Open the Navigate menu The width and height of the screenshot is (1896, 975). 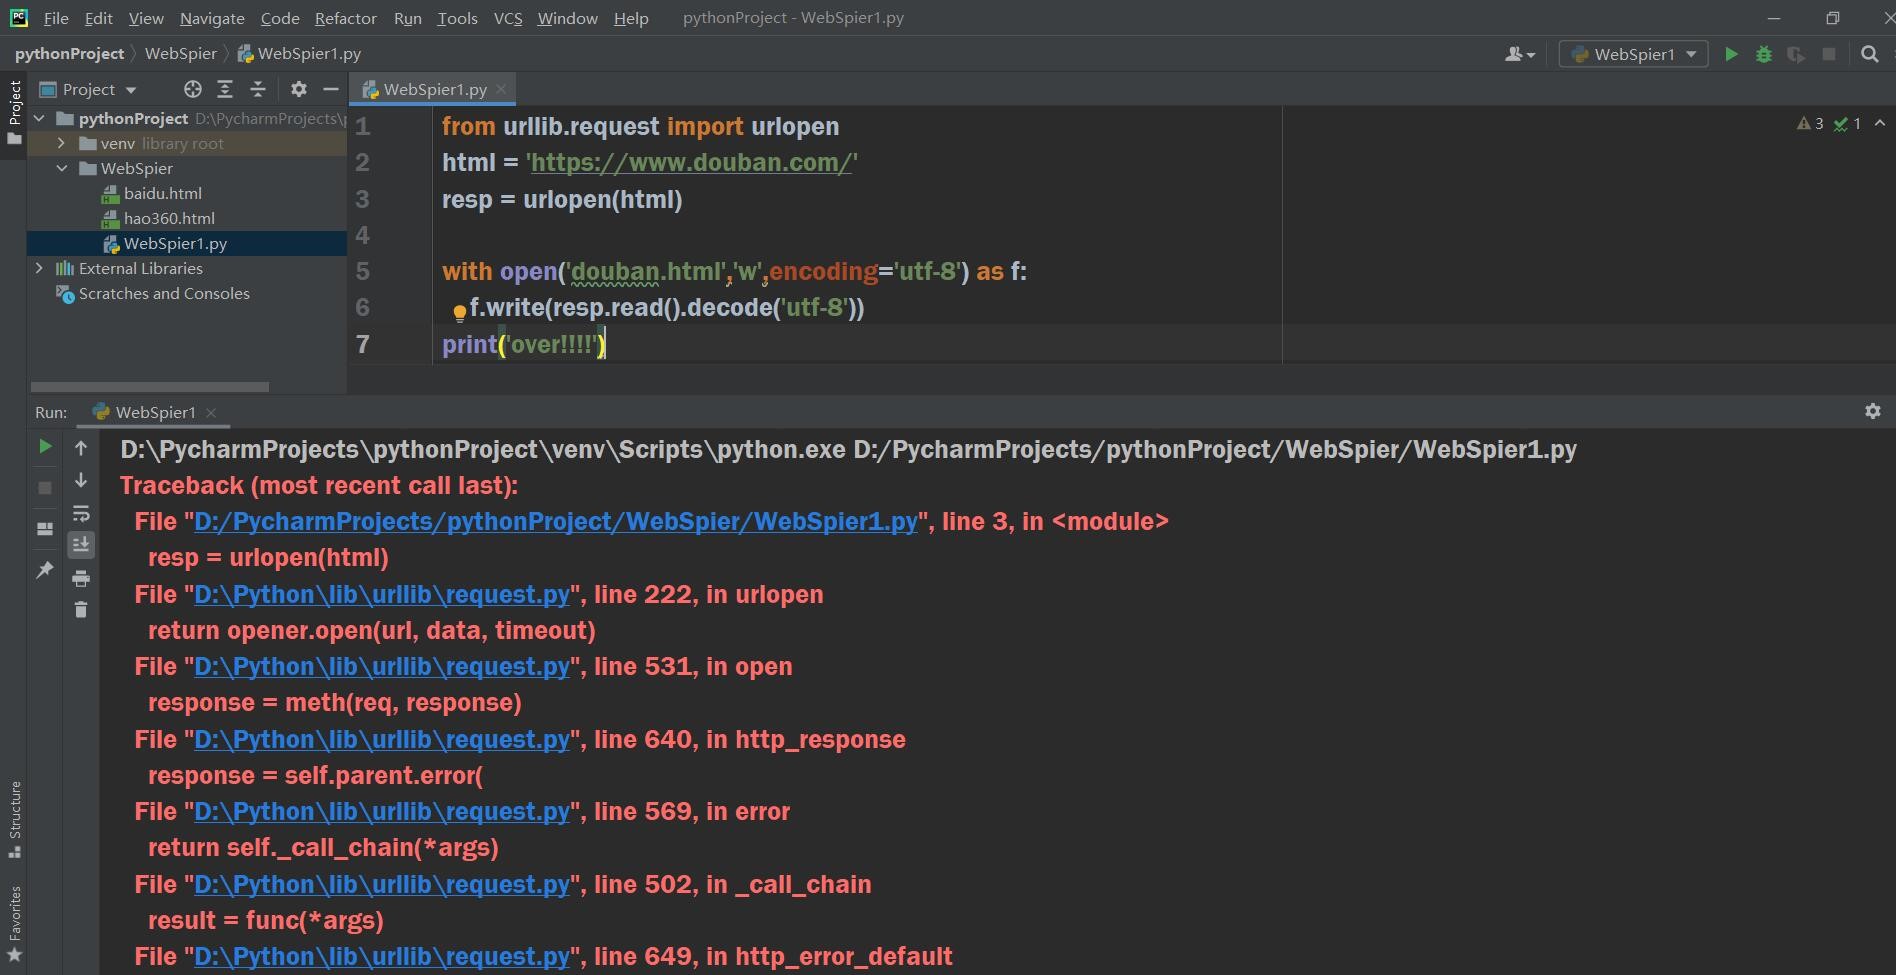click(212, 18)
